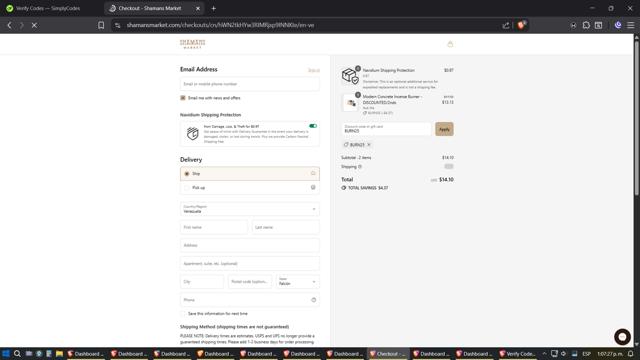Click the share page icon in the address bar
640x360 pixels.
506,25
